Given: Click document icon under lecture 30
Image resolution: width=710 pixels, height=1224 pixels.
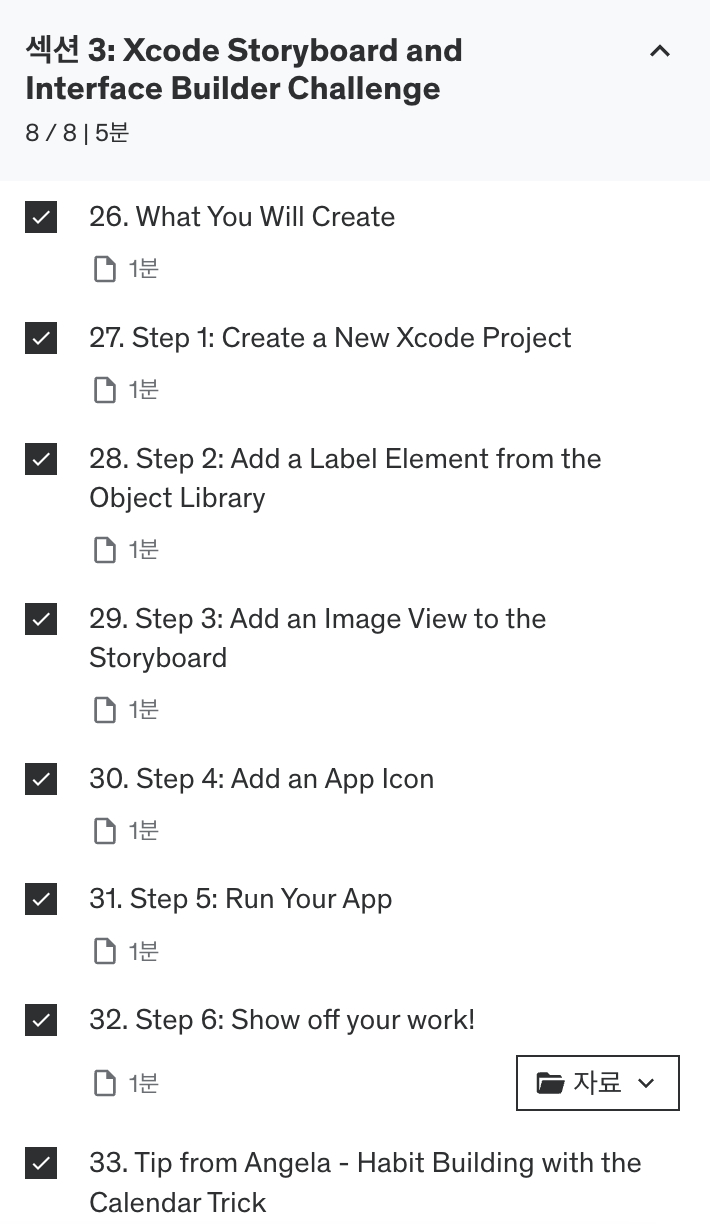Looking at the screenshot, I should tap(104, 831).
